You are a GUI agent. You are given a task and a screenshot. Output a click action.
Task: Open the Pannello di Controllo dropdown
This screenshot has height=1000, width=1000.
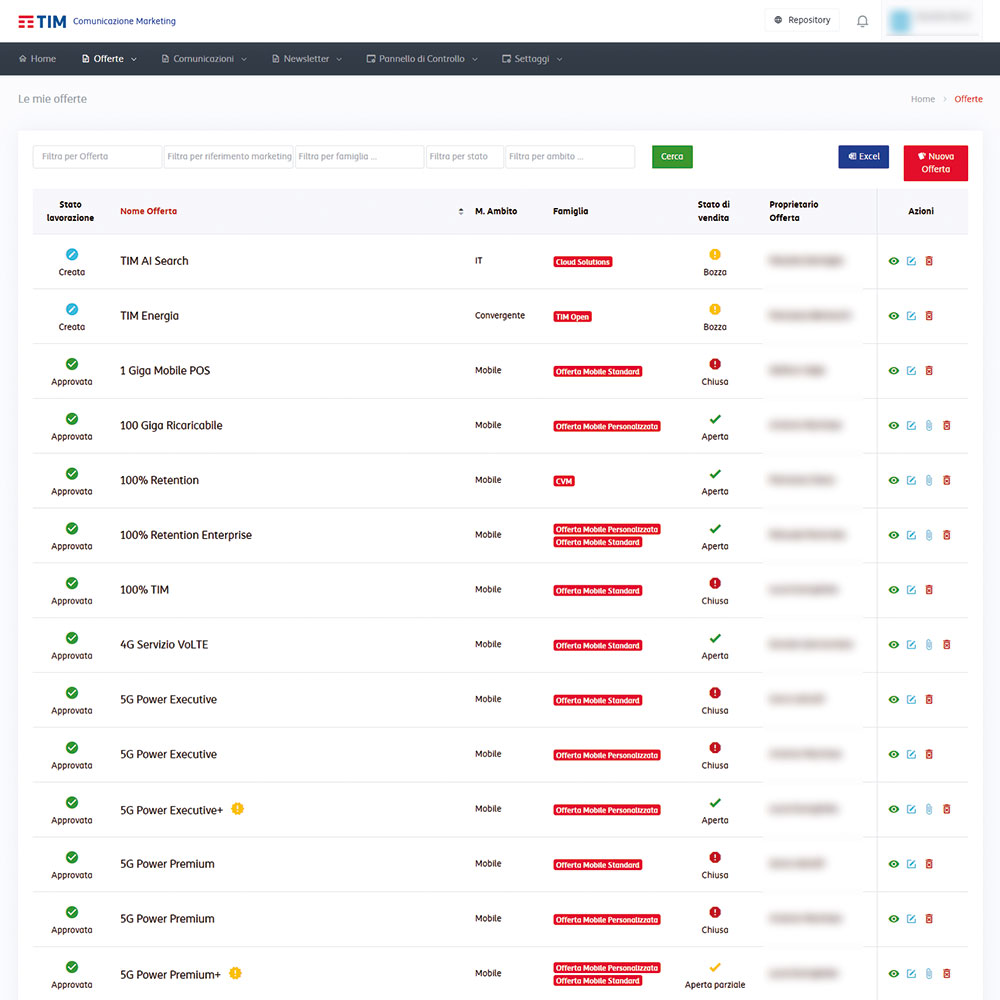coord(422,59)
